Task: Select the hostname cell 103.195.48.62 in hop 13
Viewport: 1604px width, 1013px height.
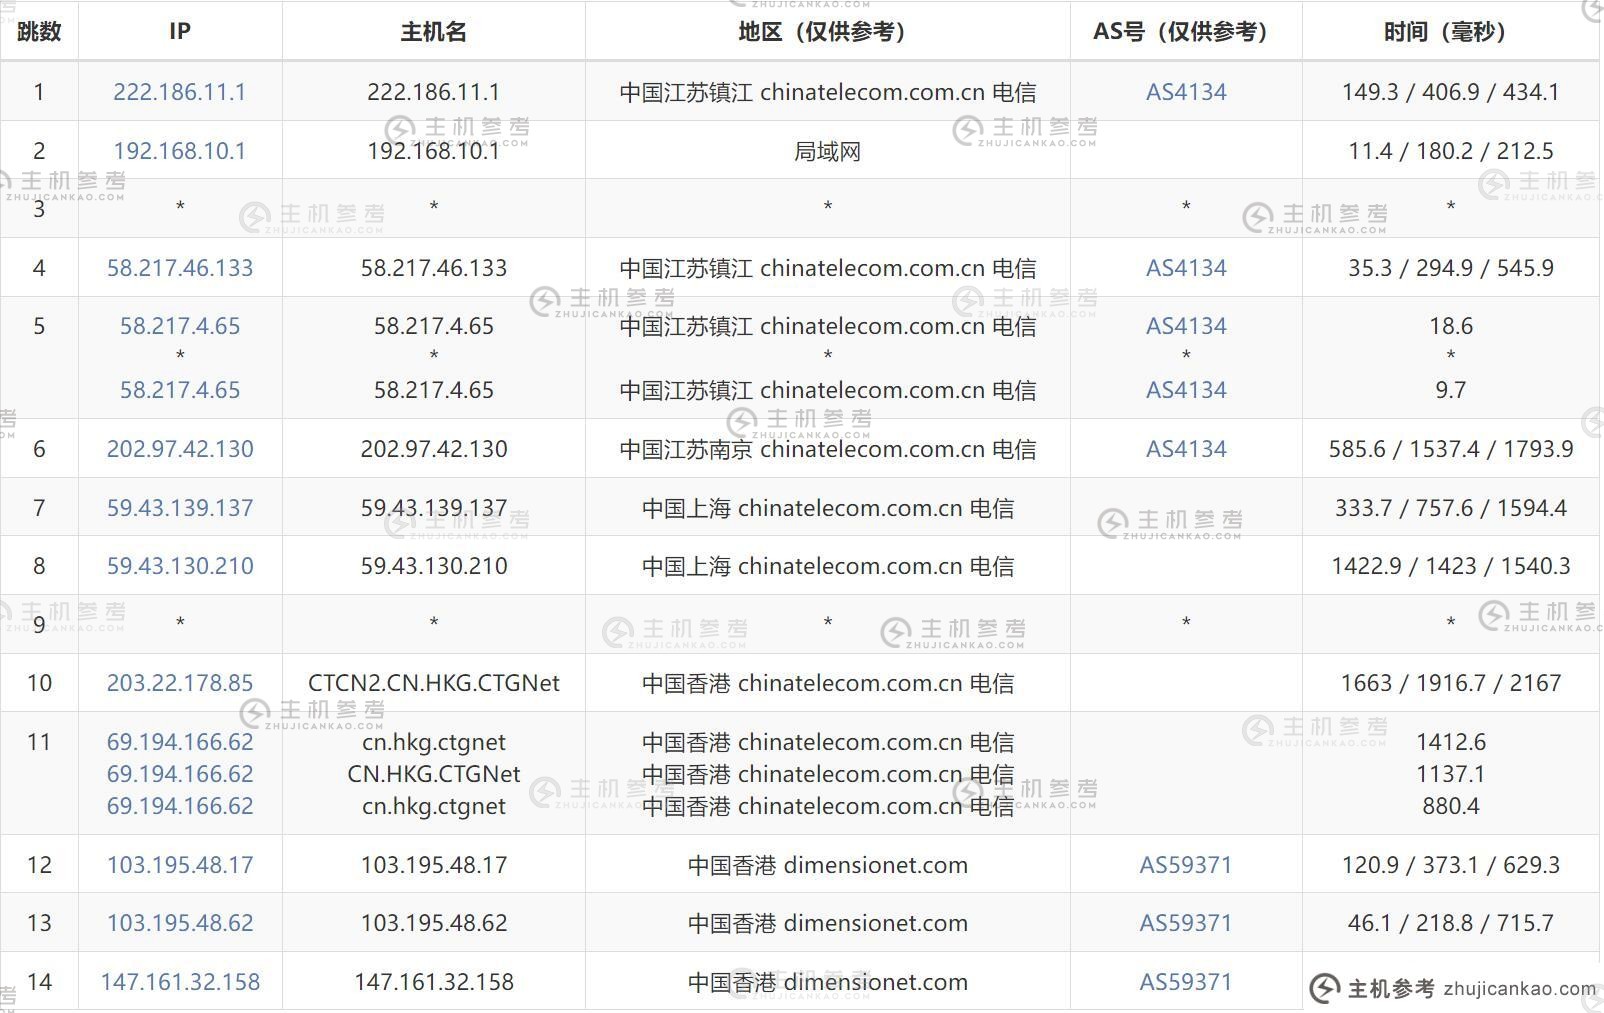Action: (x=434, y=923)
